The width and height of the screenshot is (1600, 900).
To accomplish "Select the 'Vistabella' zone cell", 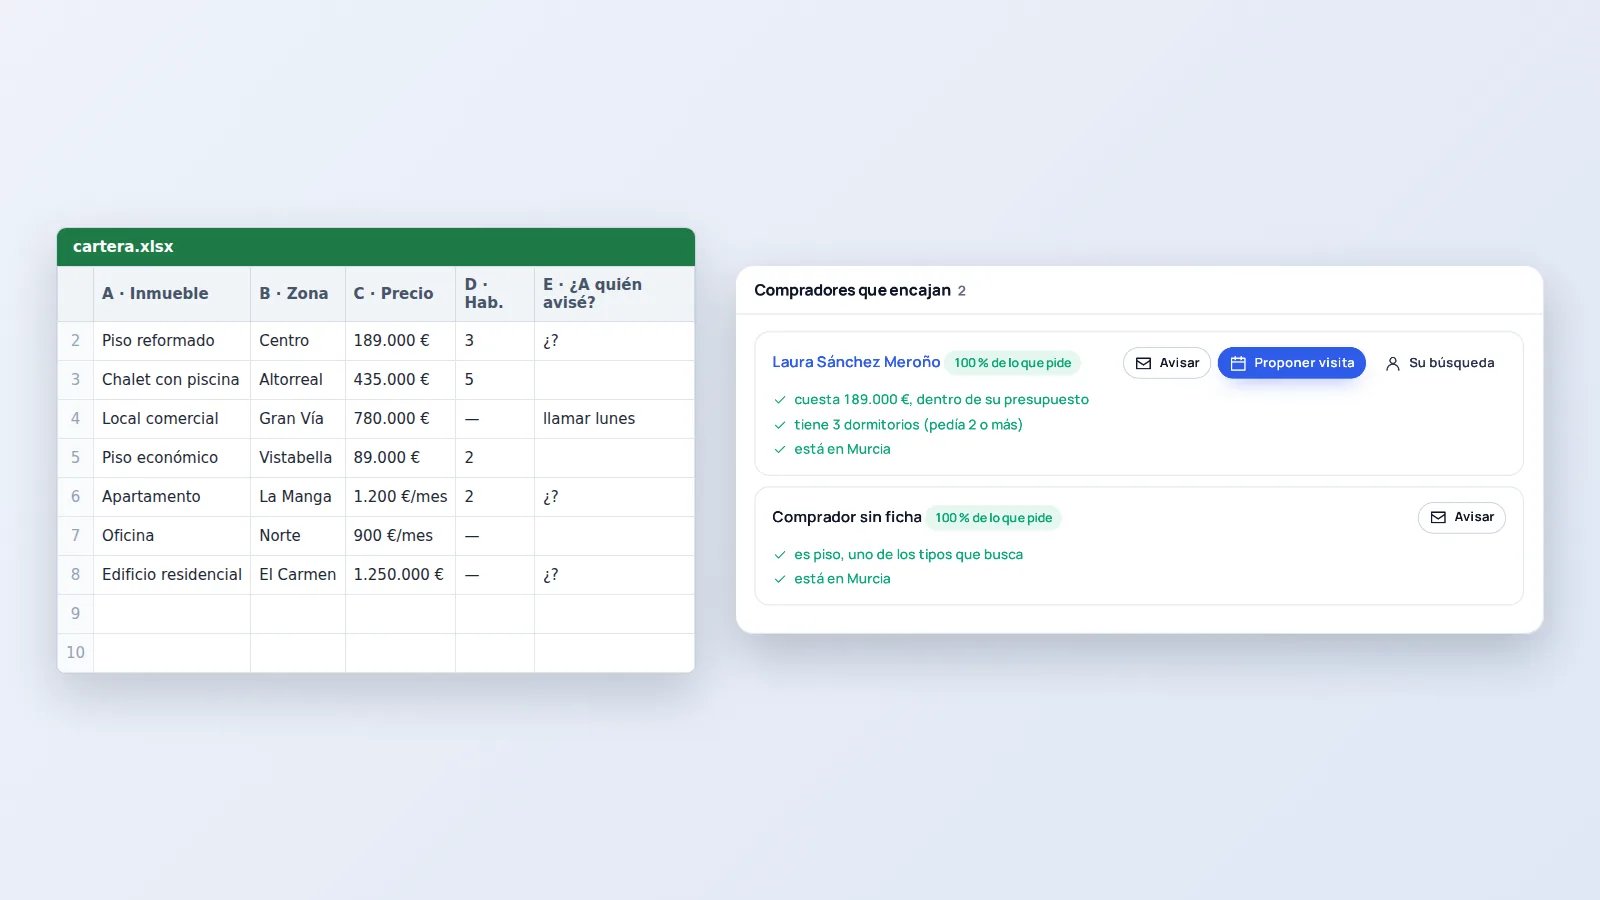I will click(298, 458).
